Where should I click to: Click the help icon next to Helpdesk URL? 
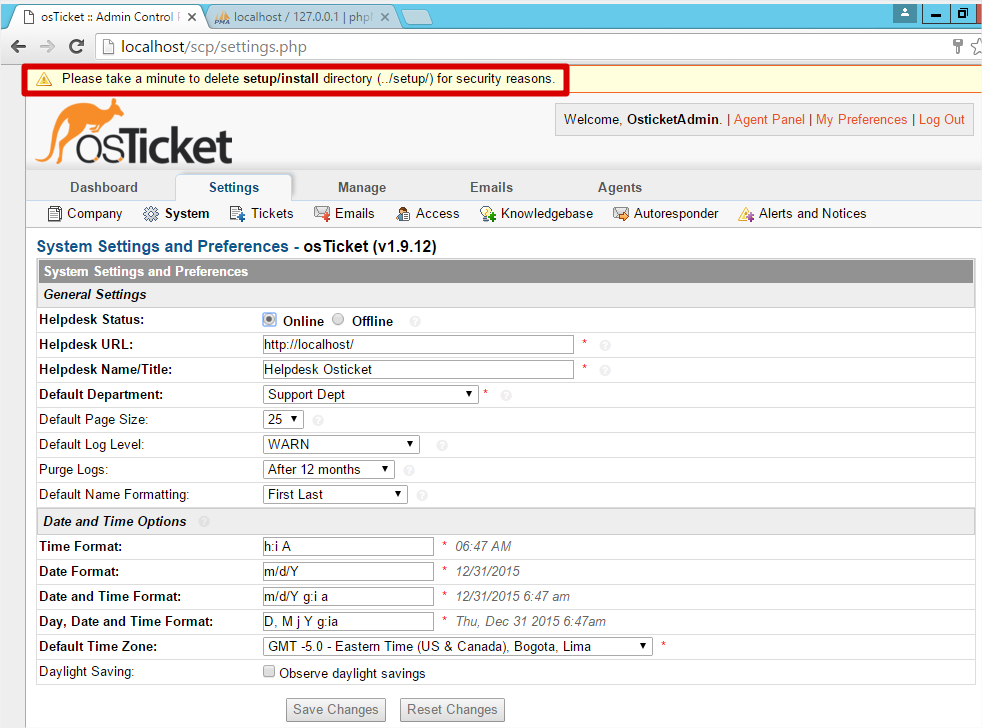(605, 345)
